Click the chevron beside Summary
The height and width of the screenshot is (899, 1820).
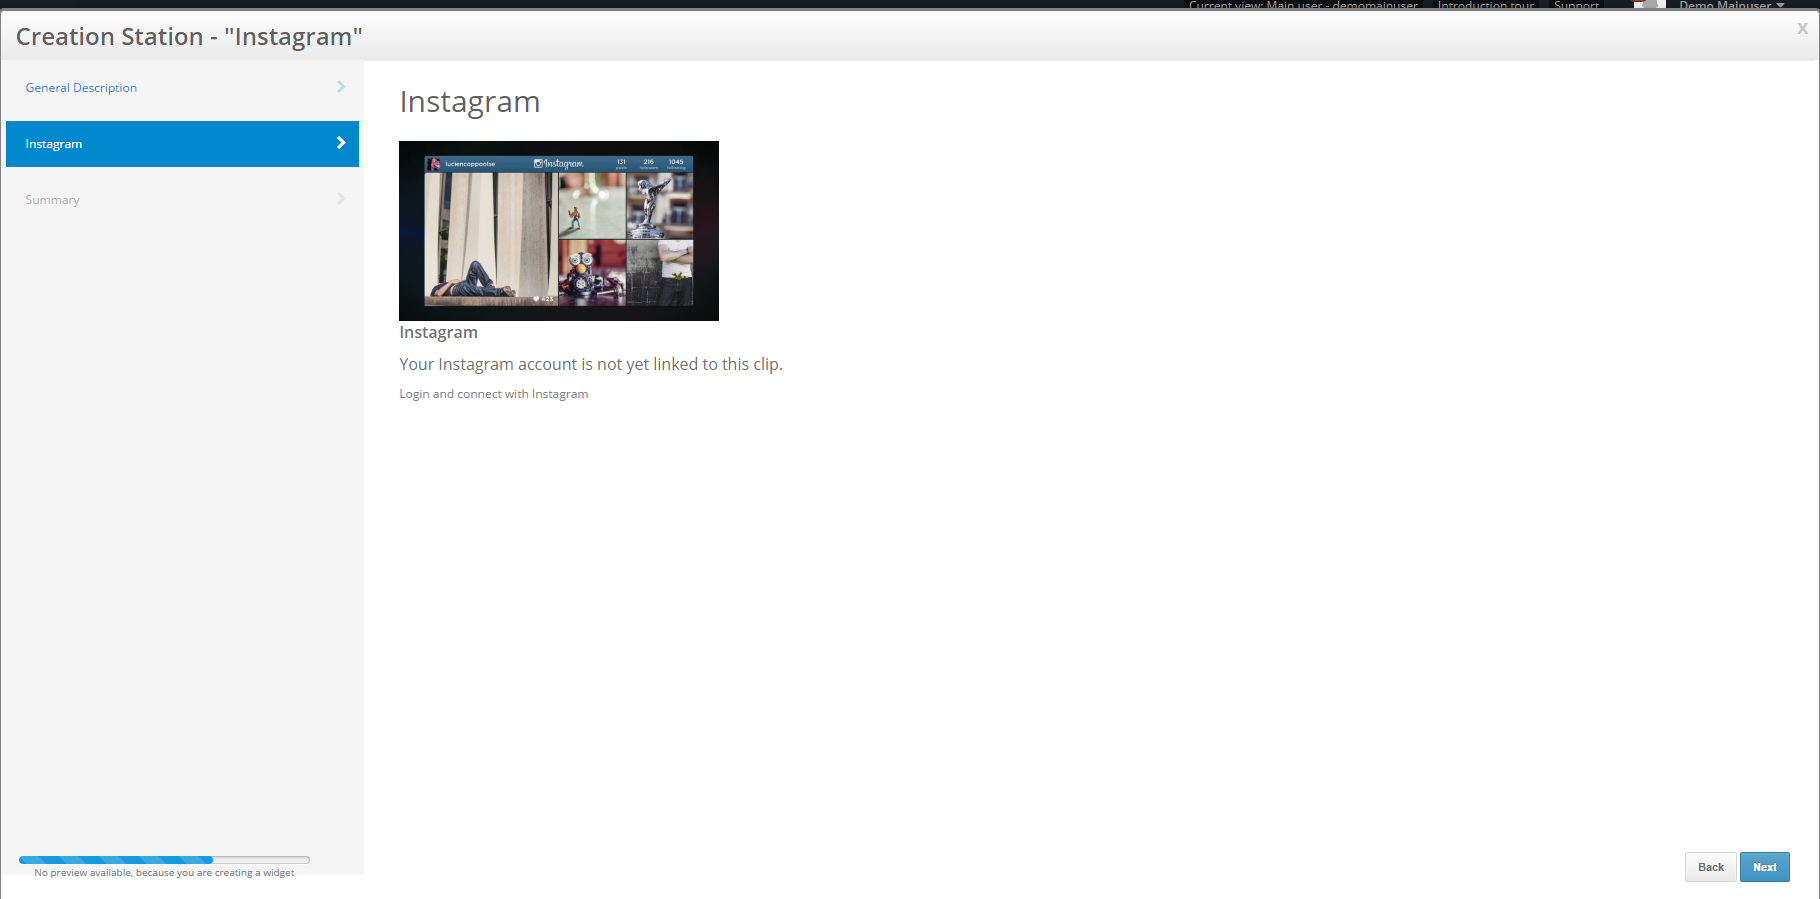point(341,199)
